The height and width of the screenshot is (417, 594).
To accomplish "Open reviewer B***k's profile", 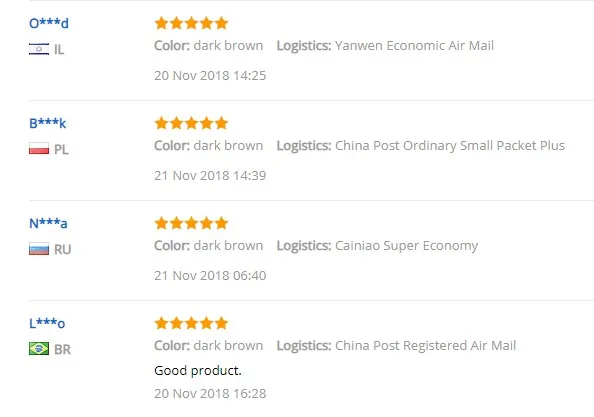I will pyautogui.click(x=48, y=123).
